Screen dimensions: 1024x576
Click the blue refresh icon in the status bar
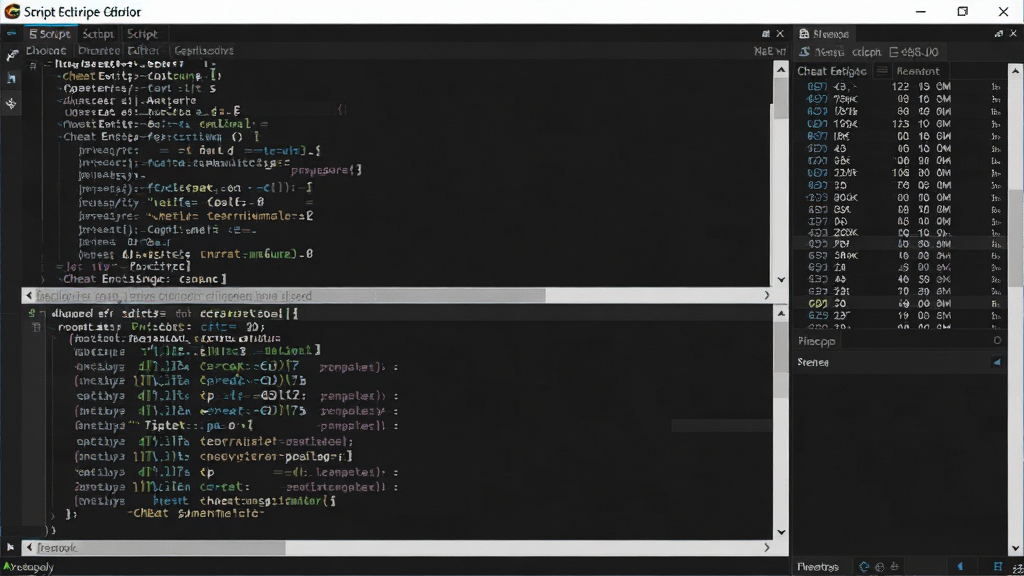pos(864,567)
